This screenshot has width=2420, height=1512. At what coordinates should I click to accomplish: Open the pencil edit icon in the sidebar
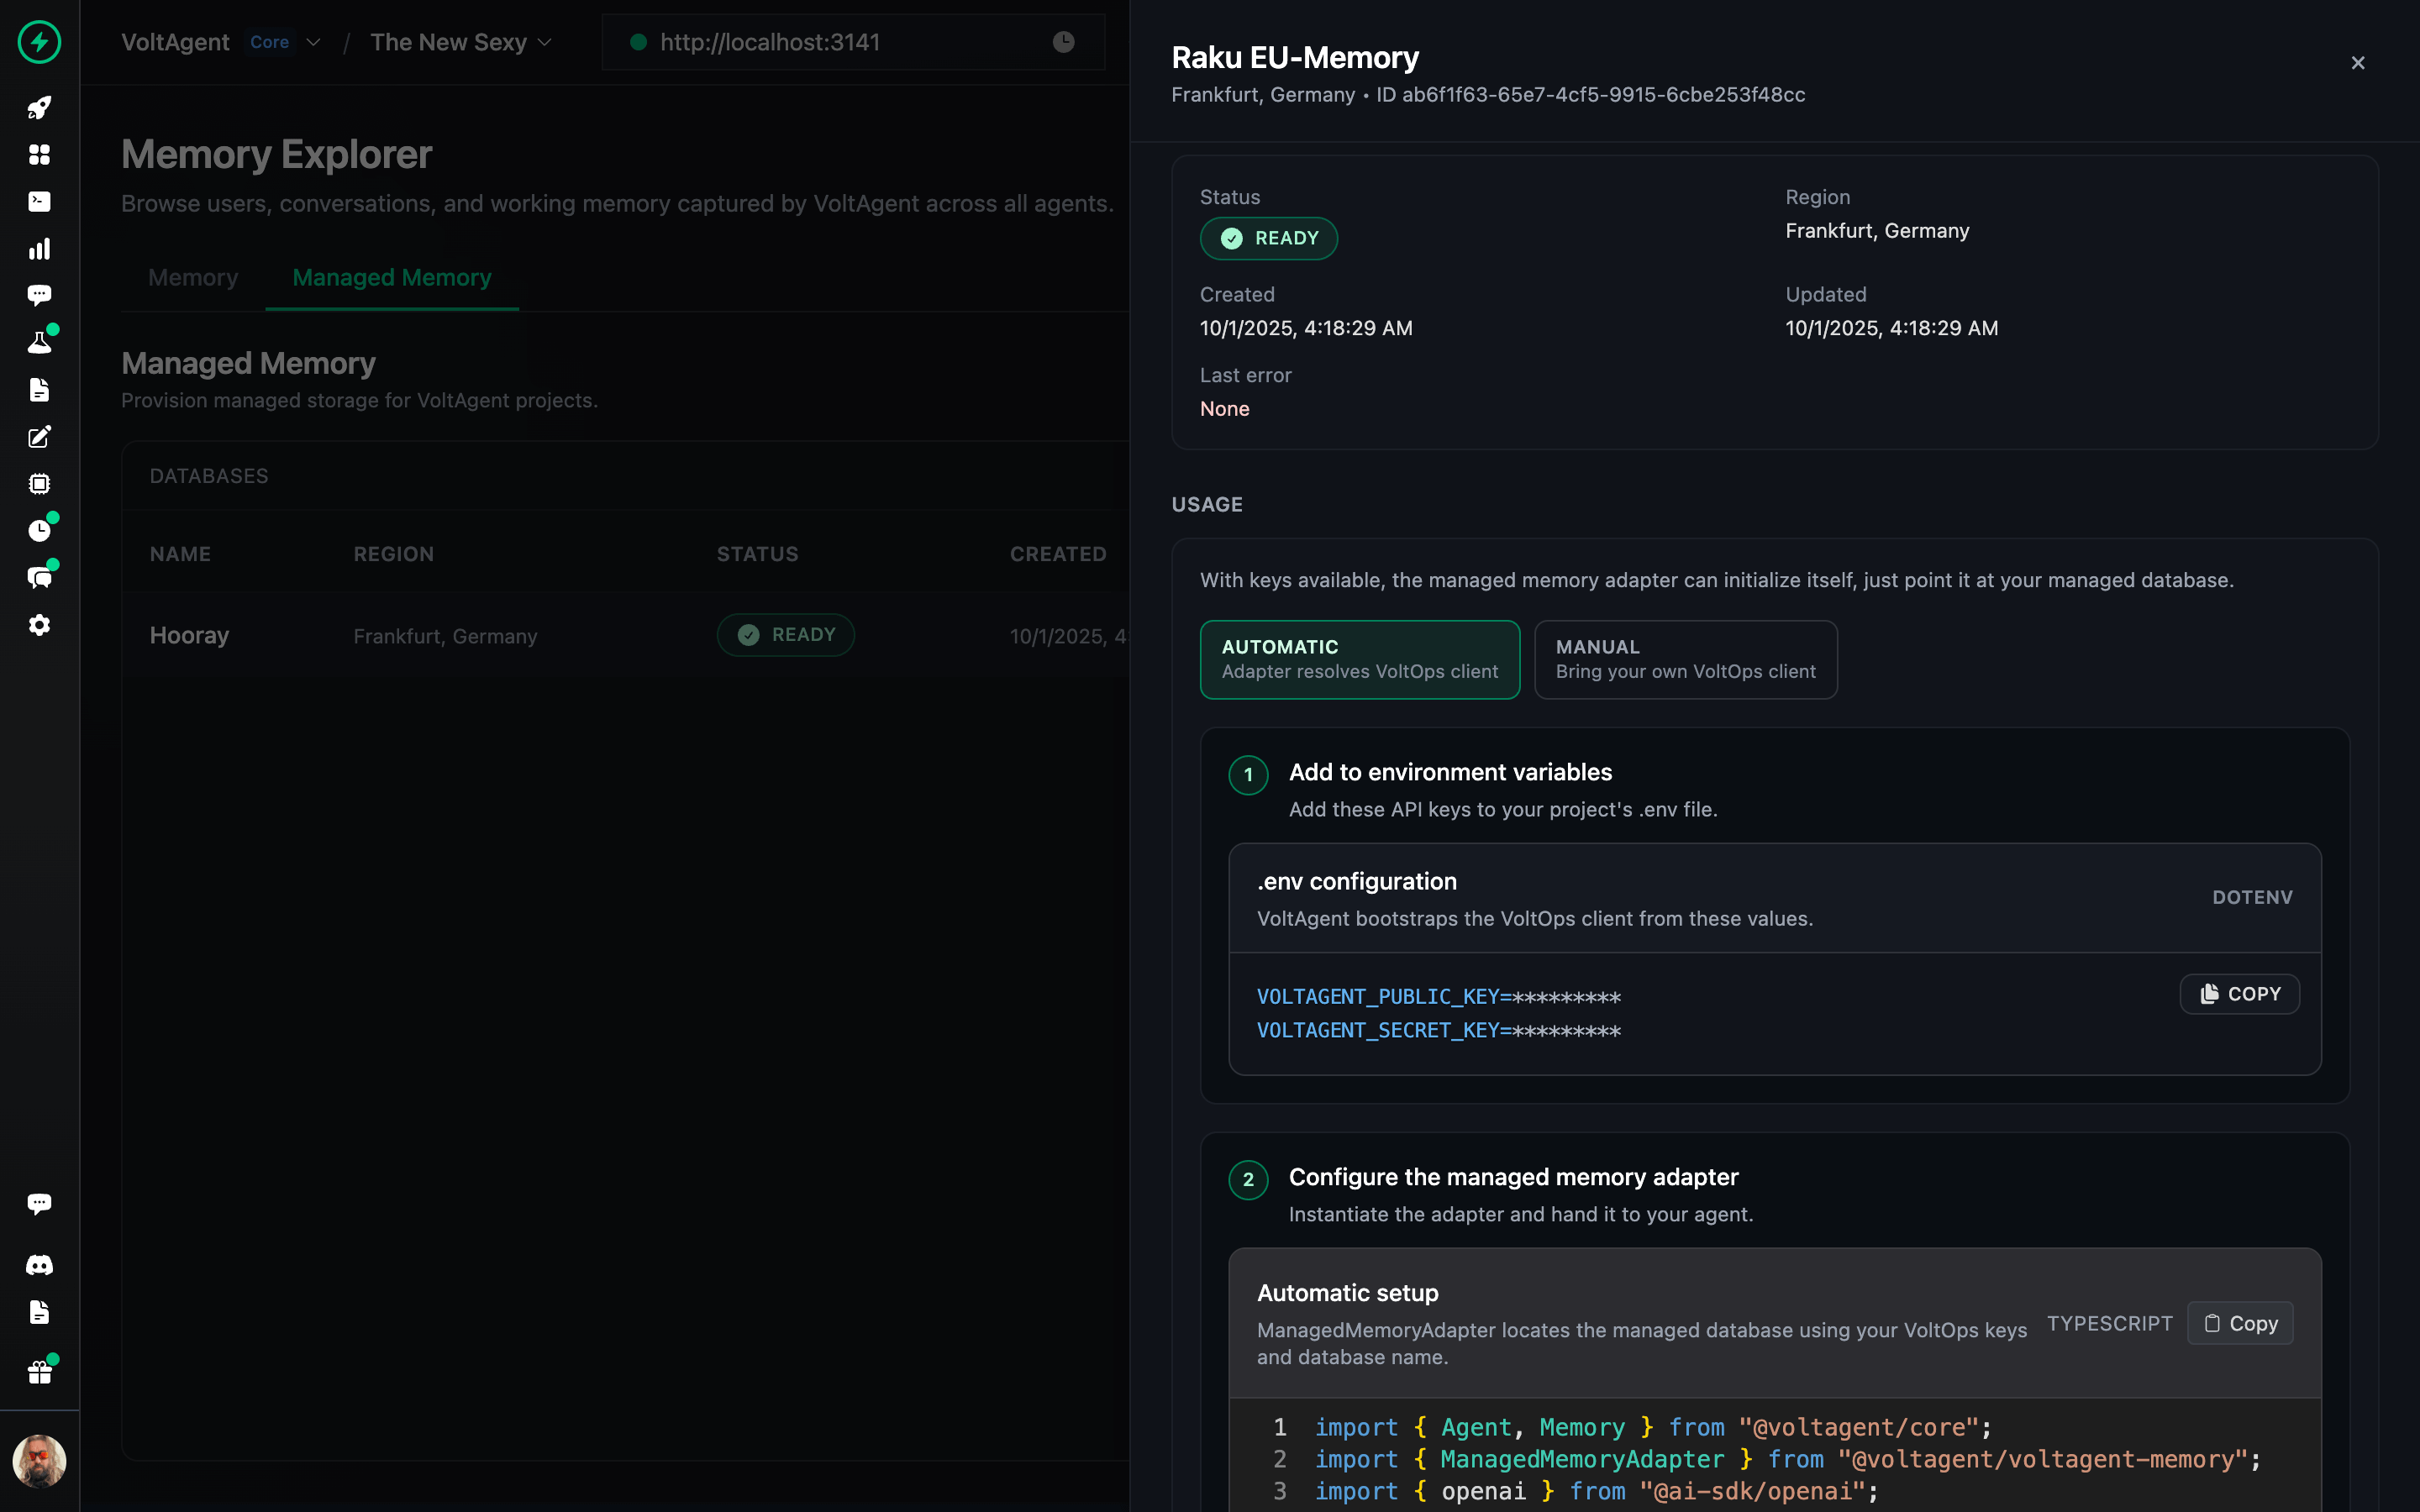click(x=39, y=437)
